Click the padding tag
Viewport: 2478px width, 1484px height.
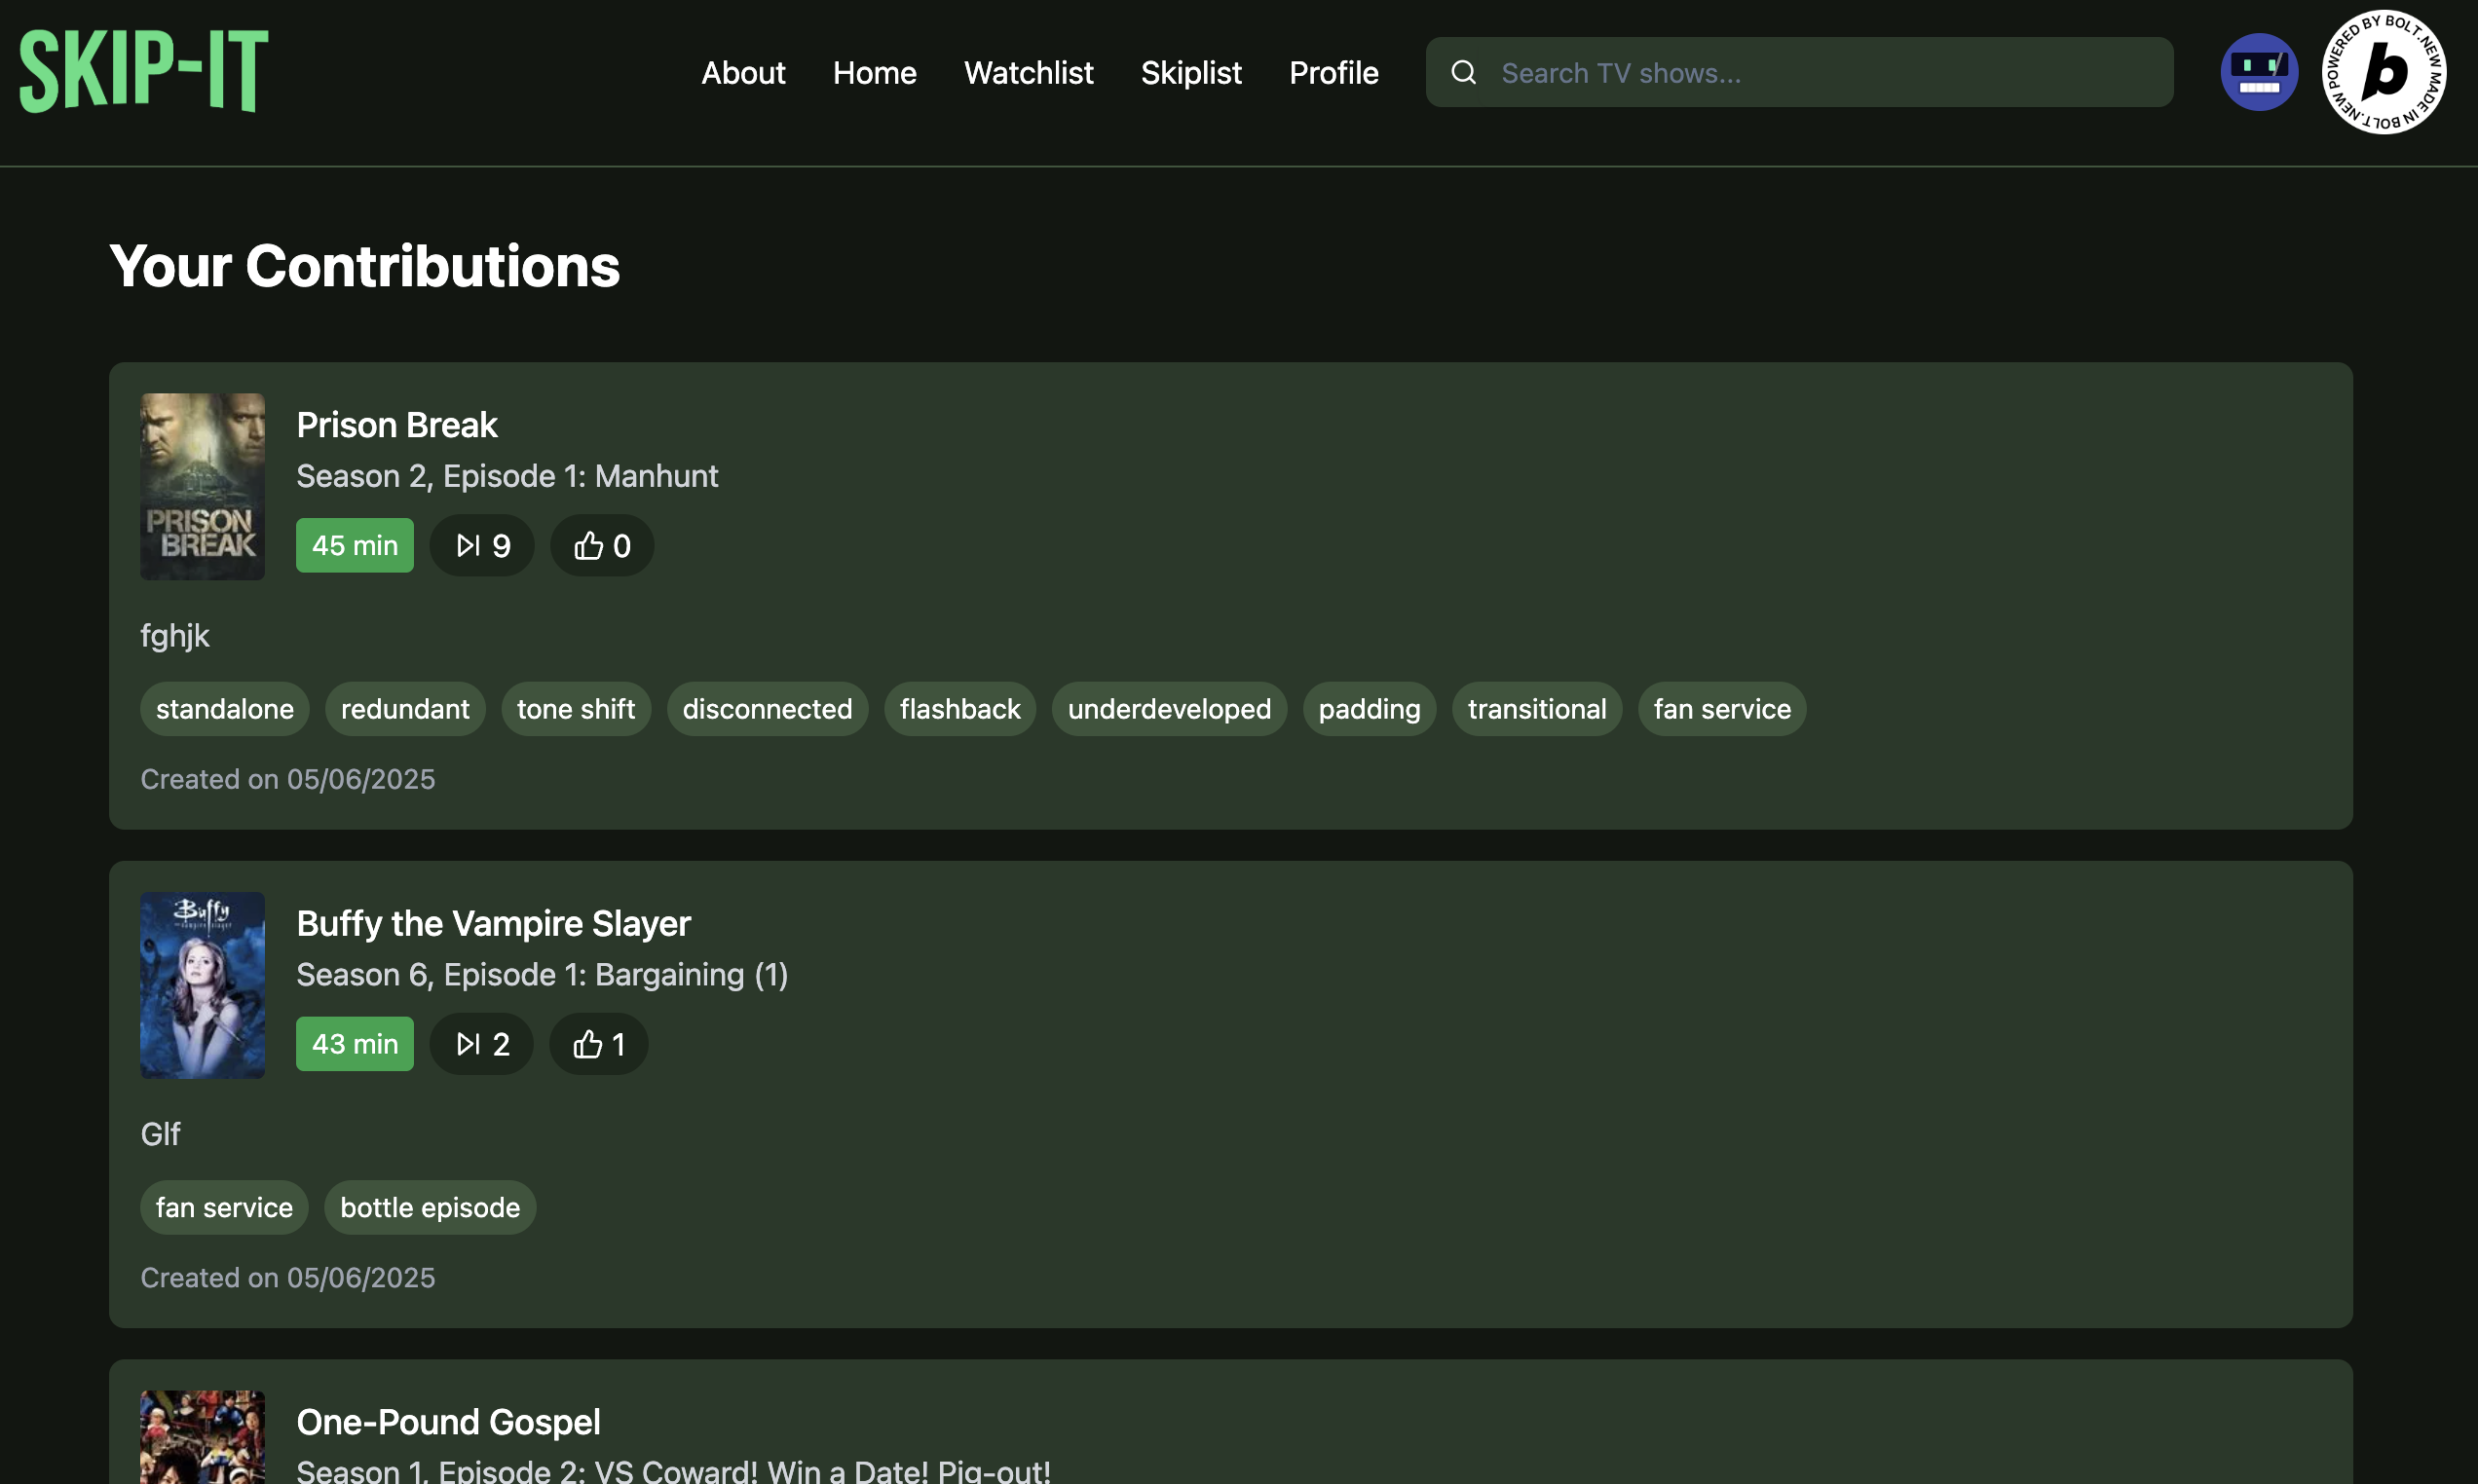pyautogui.click(x=1369, y=709)
